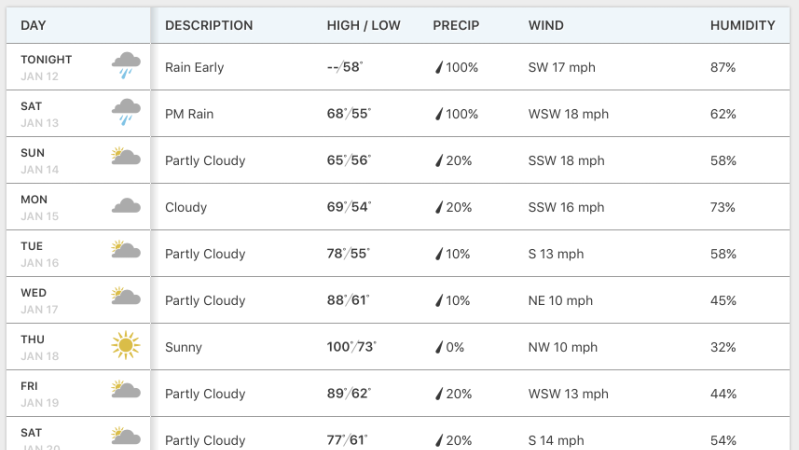Select the HUMIDITY column header
Viewport: 799px width, 450px height.
tap(742, 25)
